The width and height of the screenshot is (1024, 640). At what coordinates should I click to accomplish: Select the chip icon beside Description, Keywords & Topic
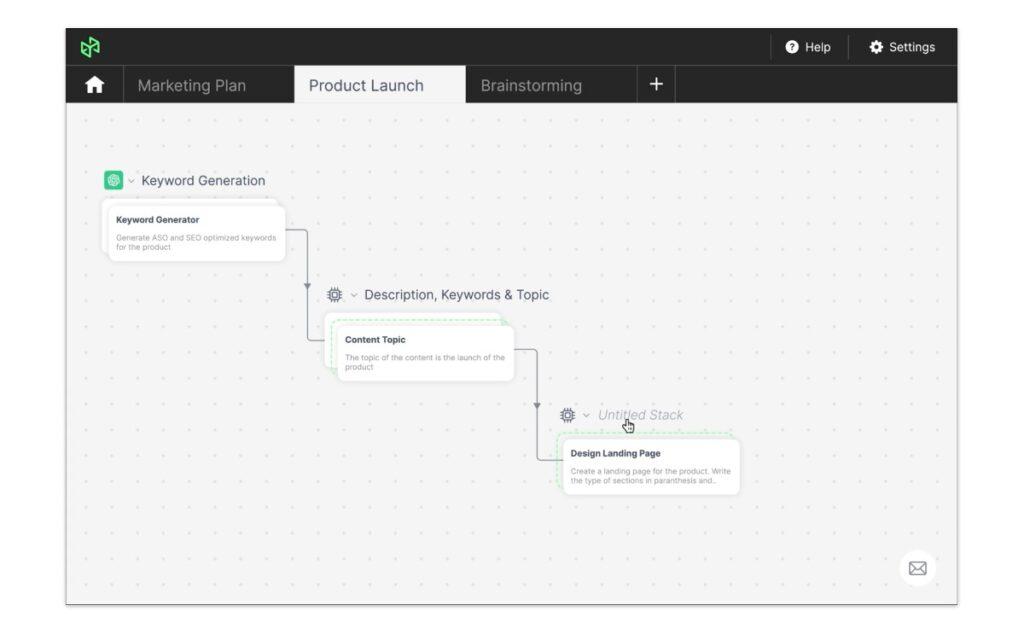(x=334, y=294)
